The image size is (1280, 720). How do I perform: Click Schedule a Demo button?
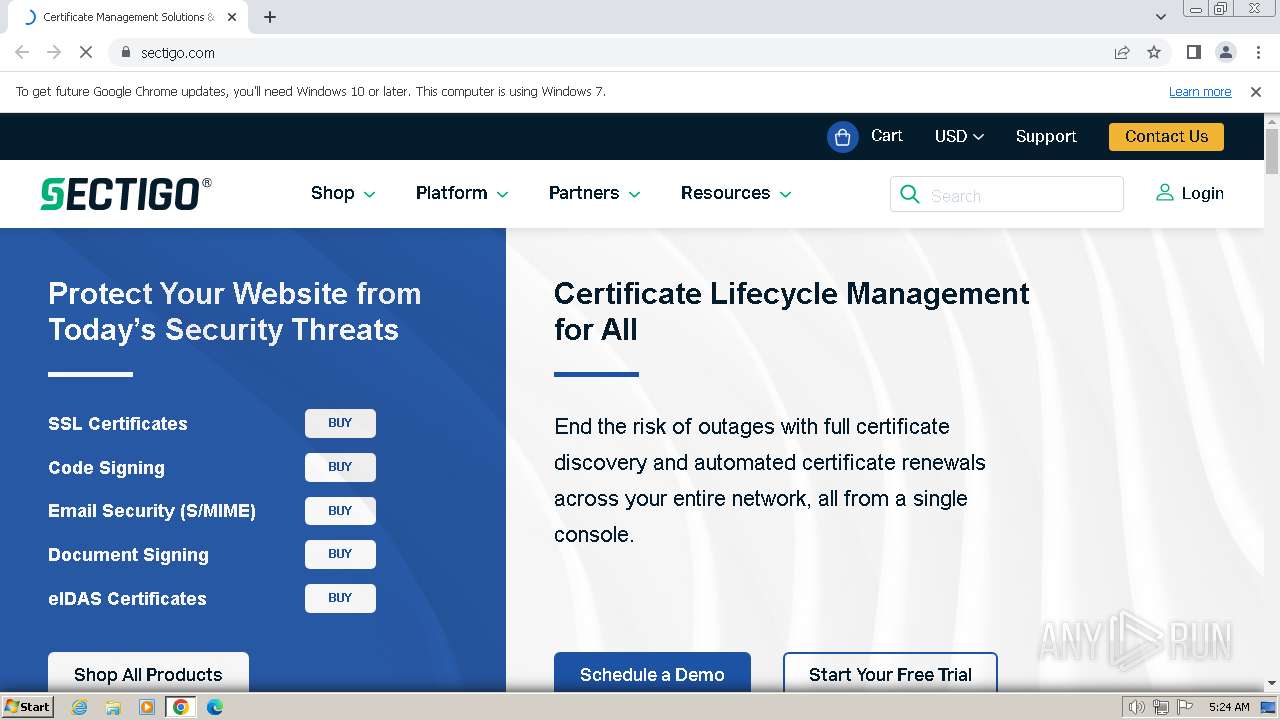click(x=652, y=673)
